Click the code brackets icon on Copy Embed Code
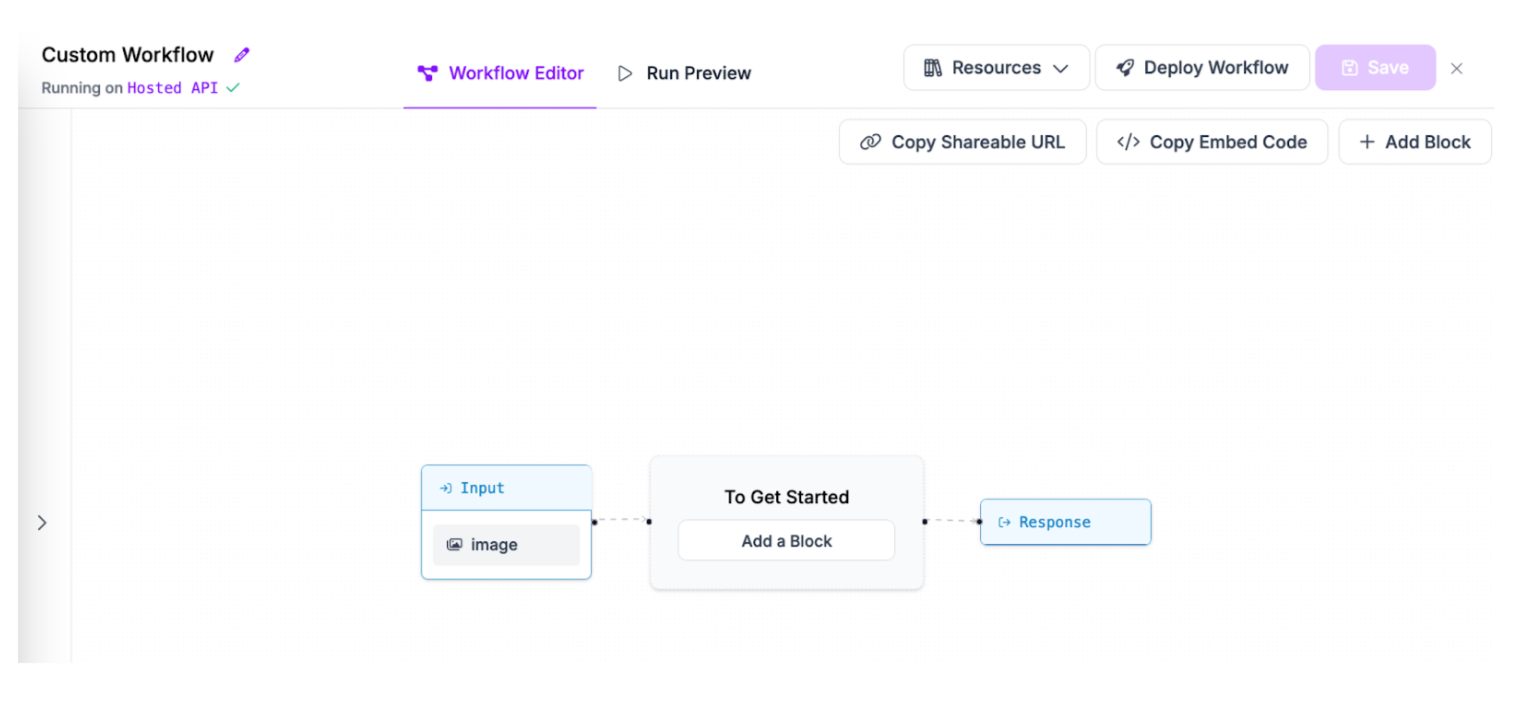1524x702 pixels. click(1128, 142)
